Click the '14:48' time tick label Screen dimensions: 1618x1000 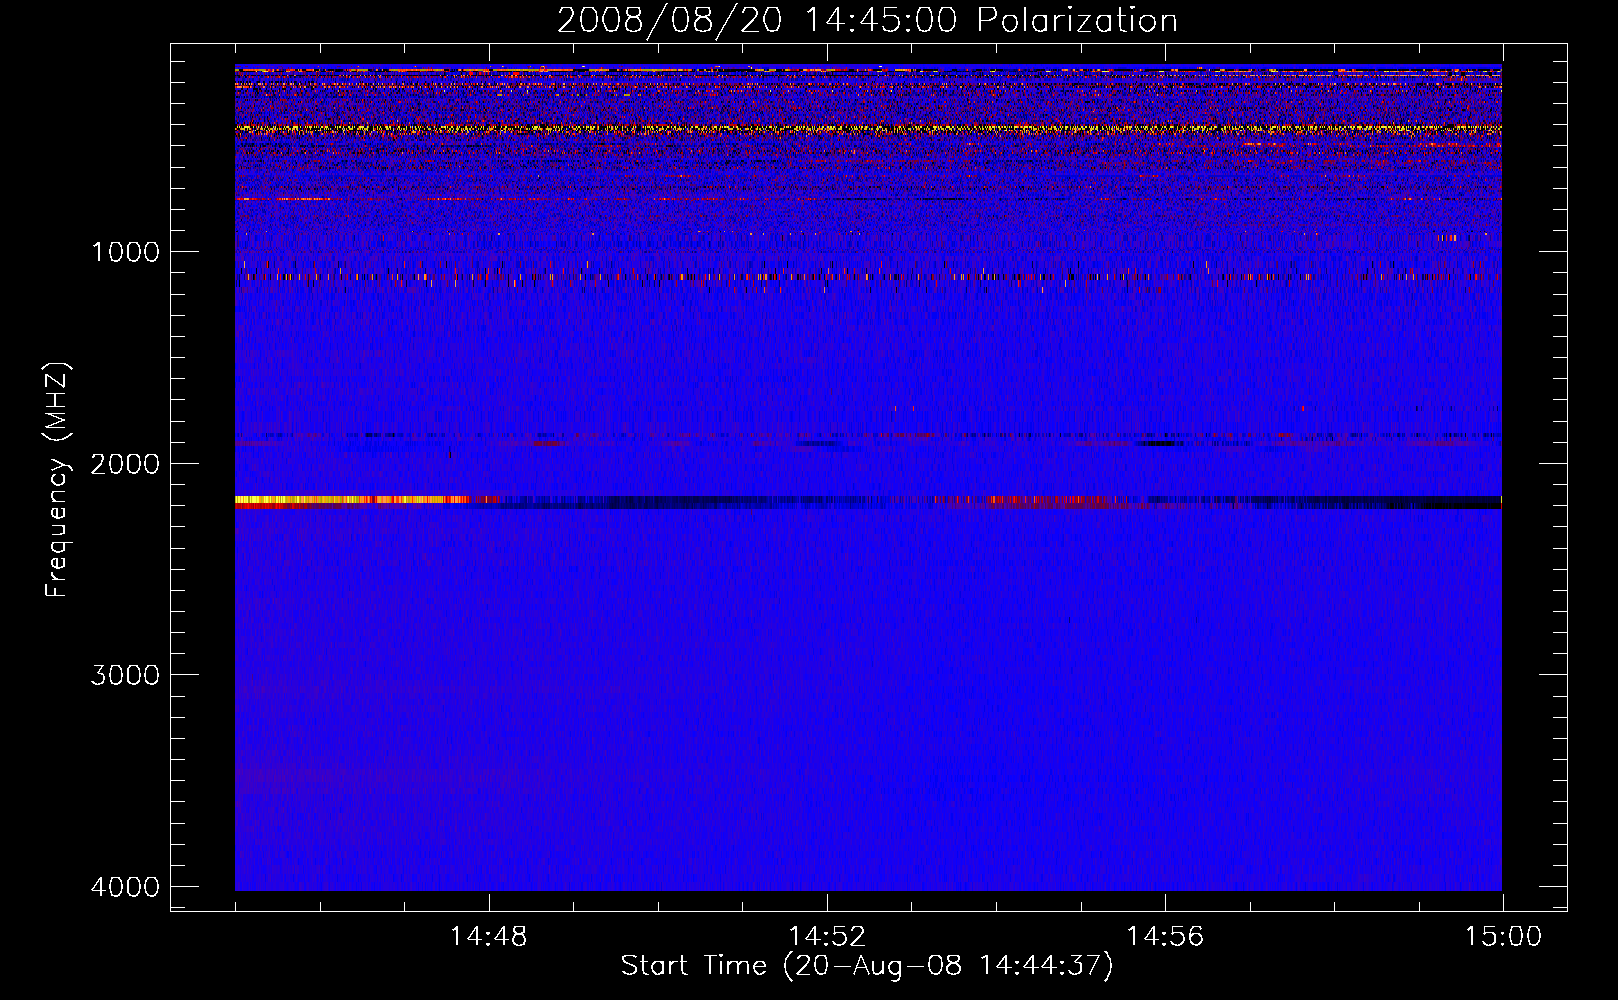[x=489, y=937]
